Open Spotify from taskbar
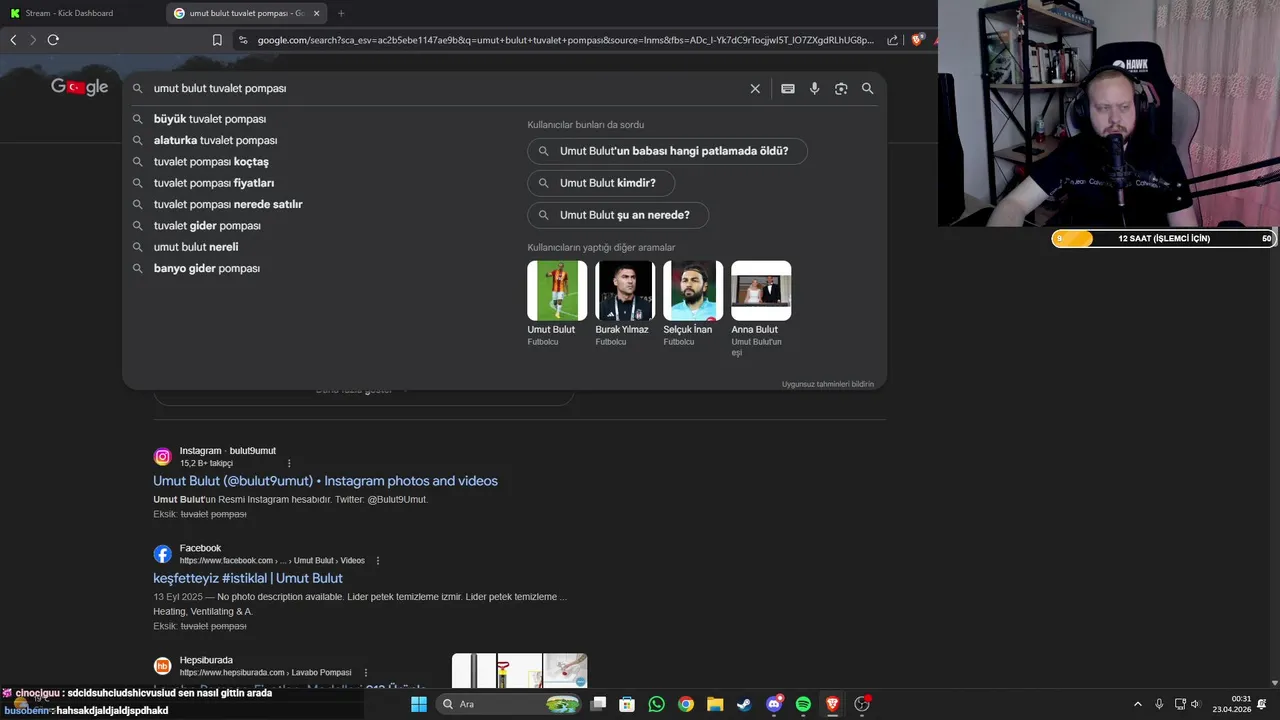The height and width of the screenshot is (720, 1280). (x=803, y=704)
